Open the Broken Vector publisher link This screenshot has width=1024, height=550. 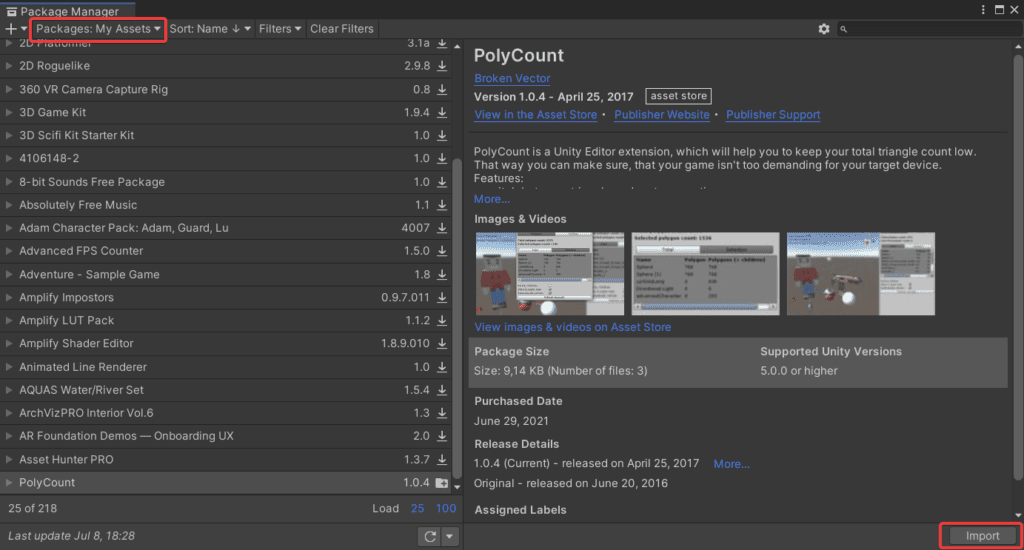[x=512, y=78]
